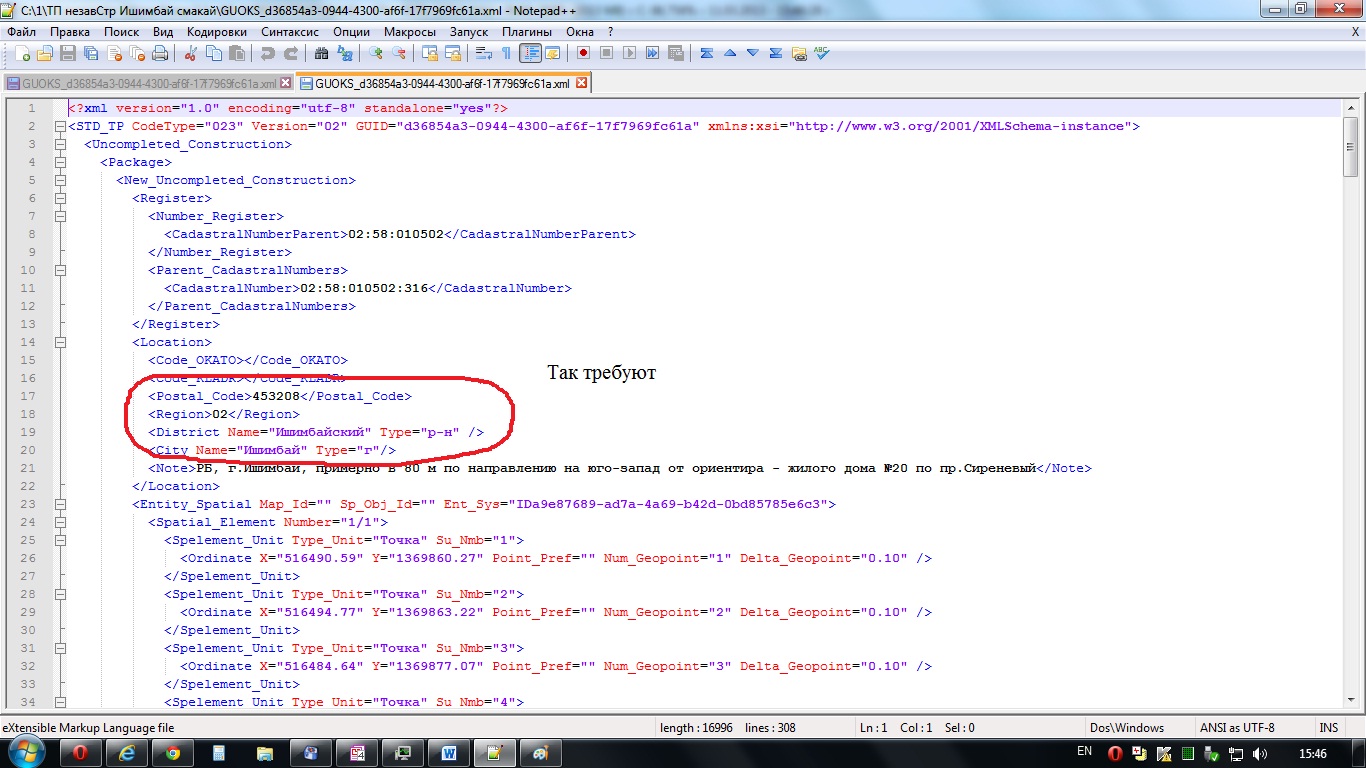The width and height of the screenshot is (1366, 768).
Task: Collapse the Register fold on line 6
Action: (60, 198)
